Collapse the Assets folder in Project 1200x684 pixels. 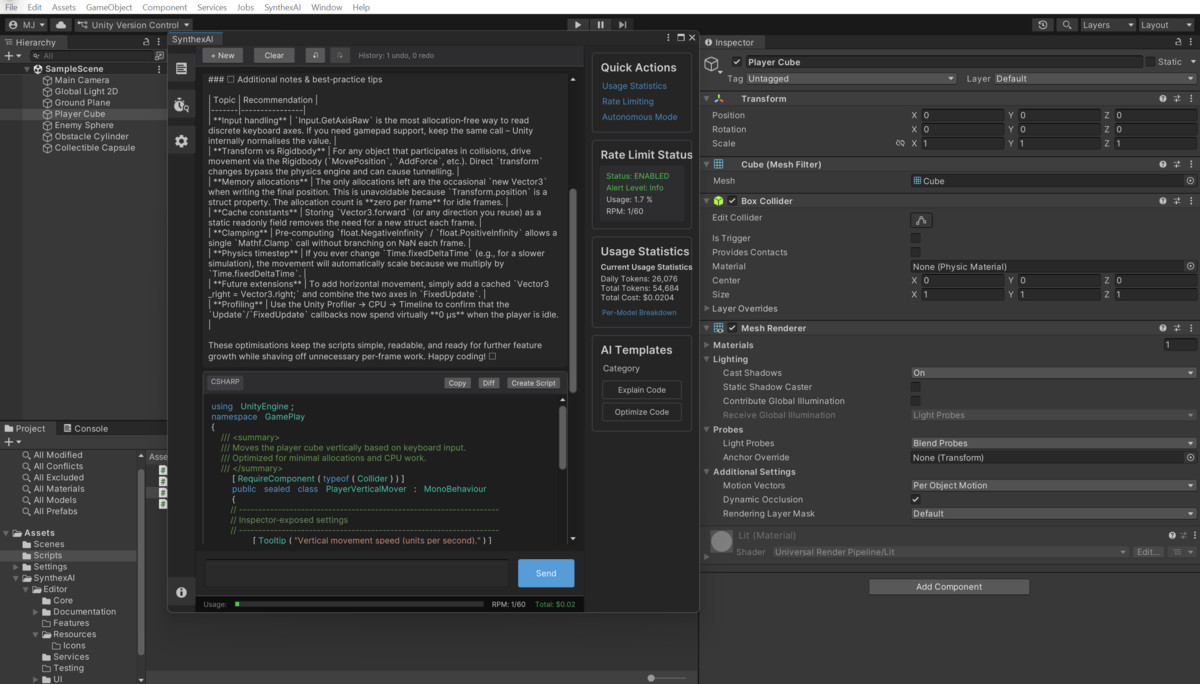click(6, 533)
